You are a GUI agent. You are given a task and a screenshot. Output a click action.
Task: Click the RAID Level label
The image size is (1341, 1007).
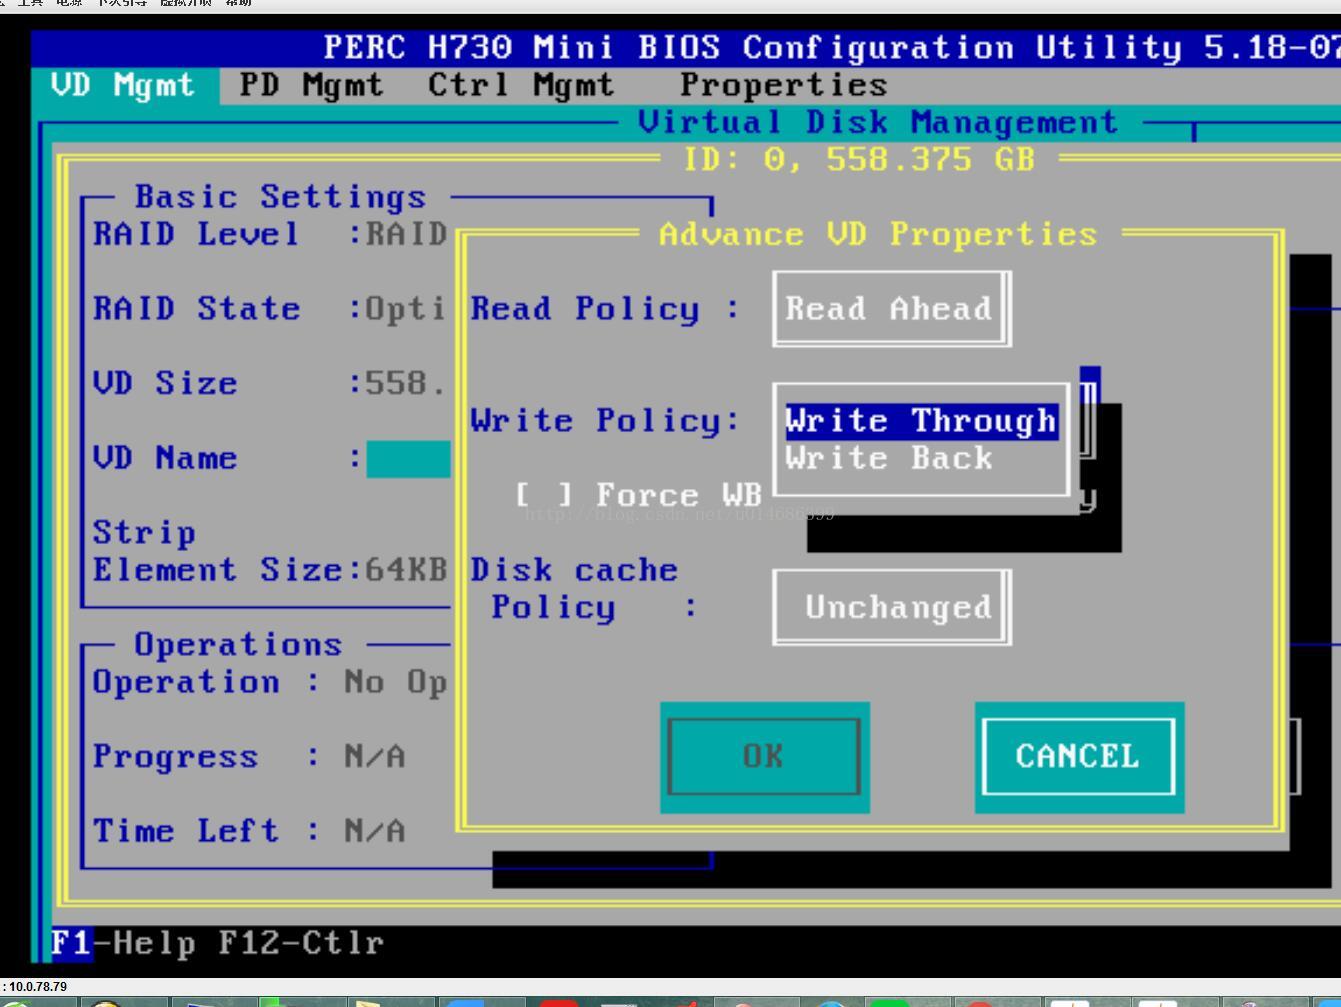[197, 235]
